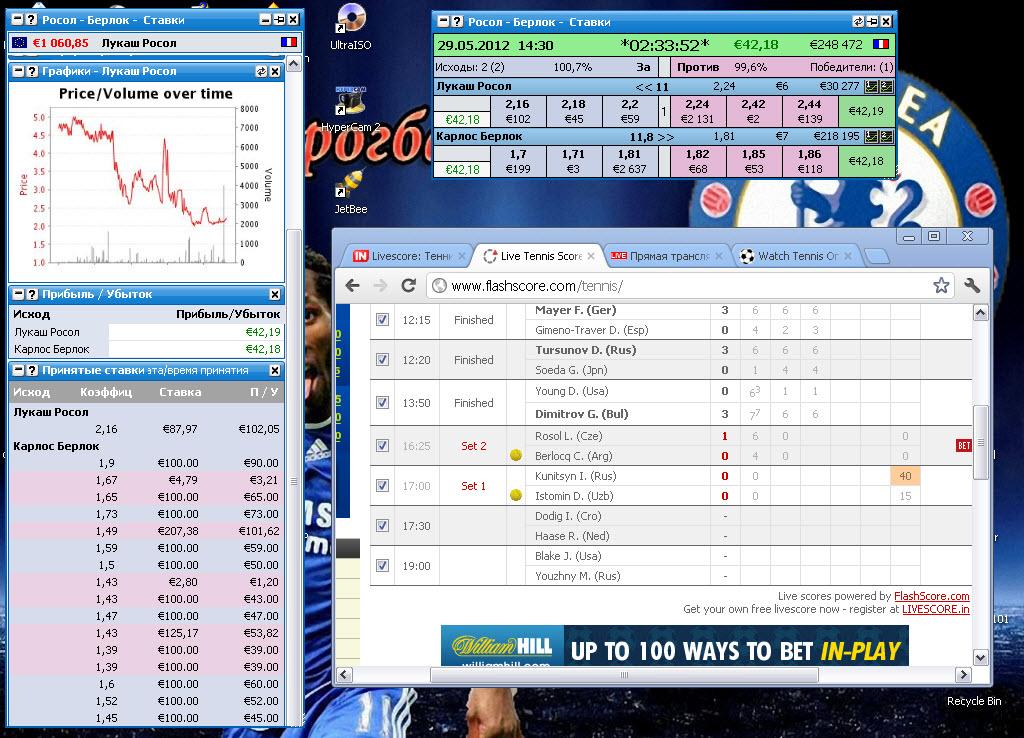Screen dimensions: 1024x738
Task: Open the Recycle Bin on desktop
Action: (x=974, y=701)
